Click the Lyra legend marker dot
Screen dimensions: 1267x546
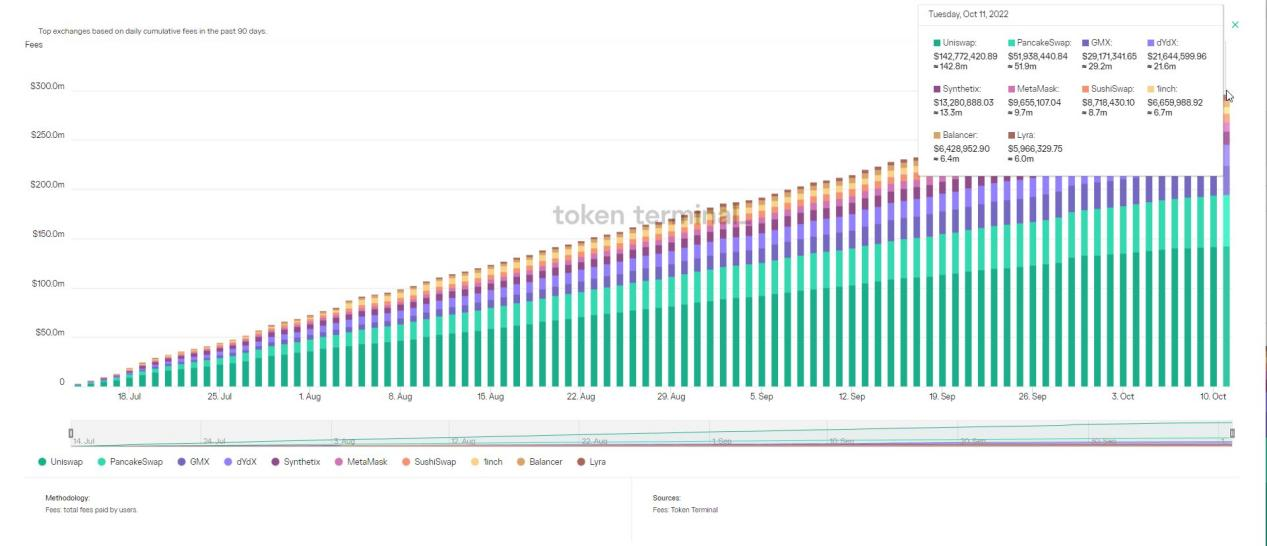click(581, 462)
